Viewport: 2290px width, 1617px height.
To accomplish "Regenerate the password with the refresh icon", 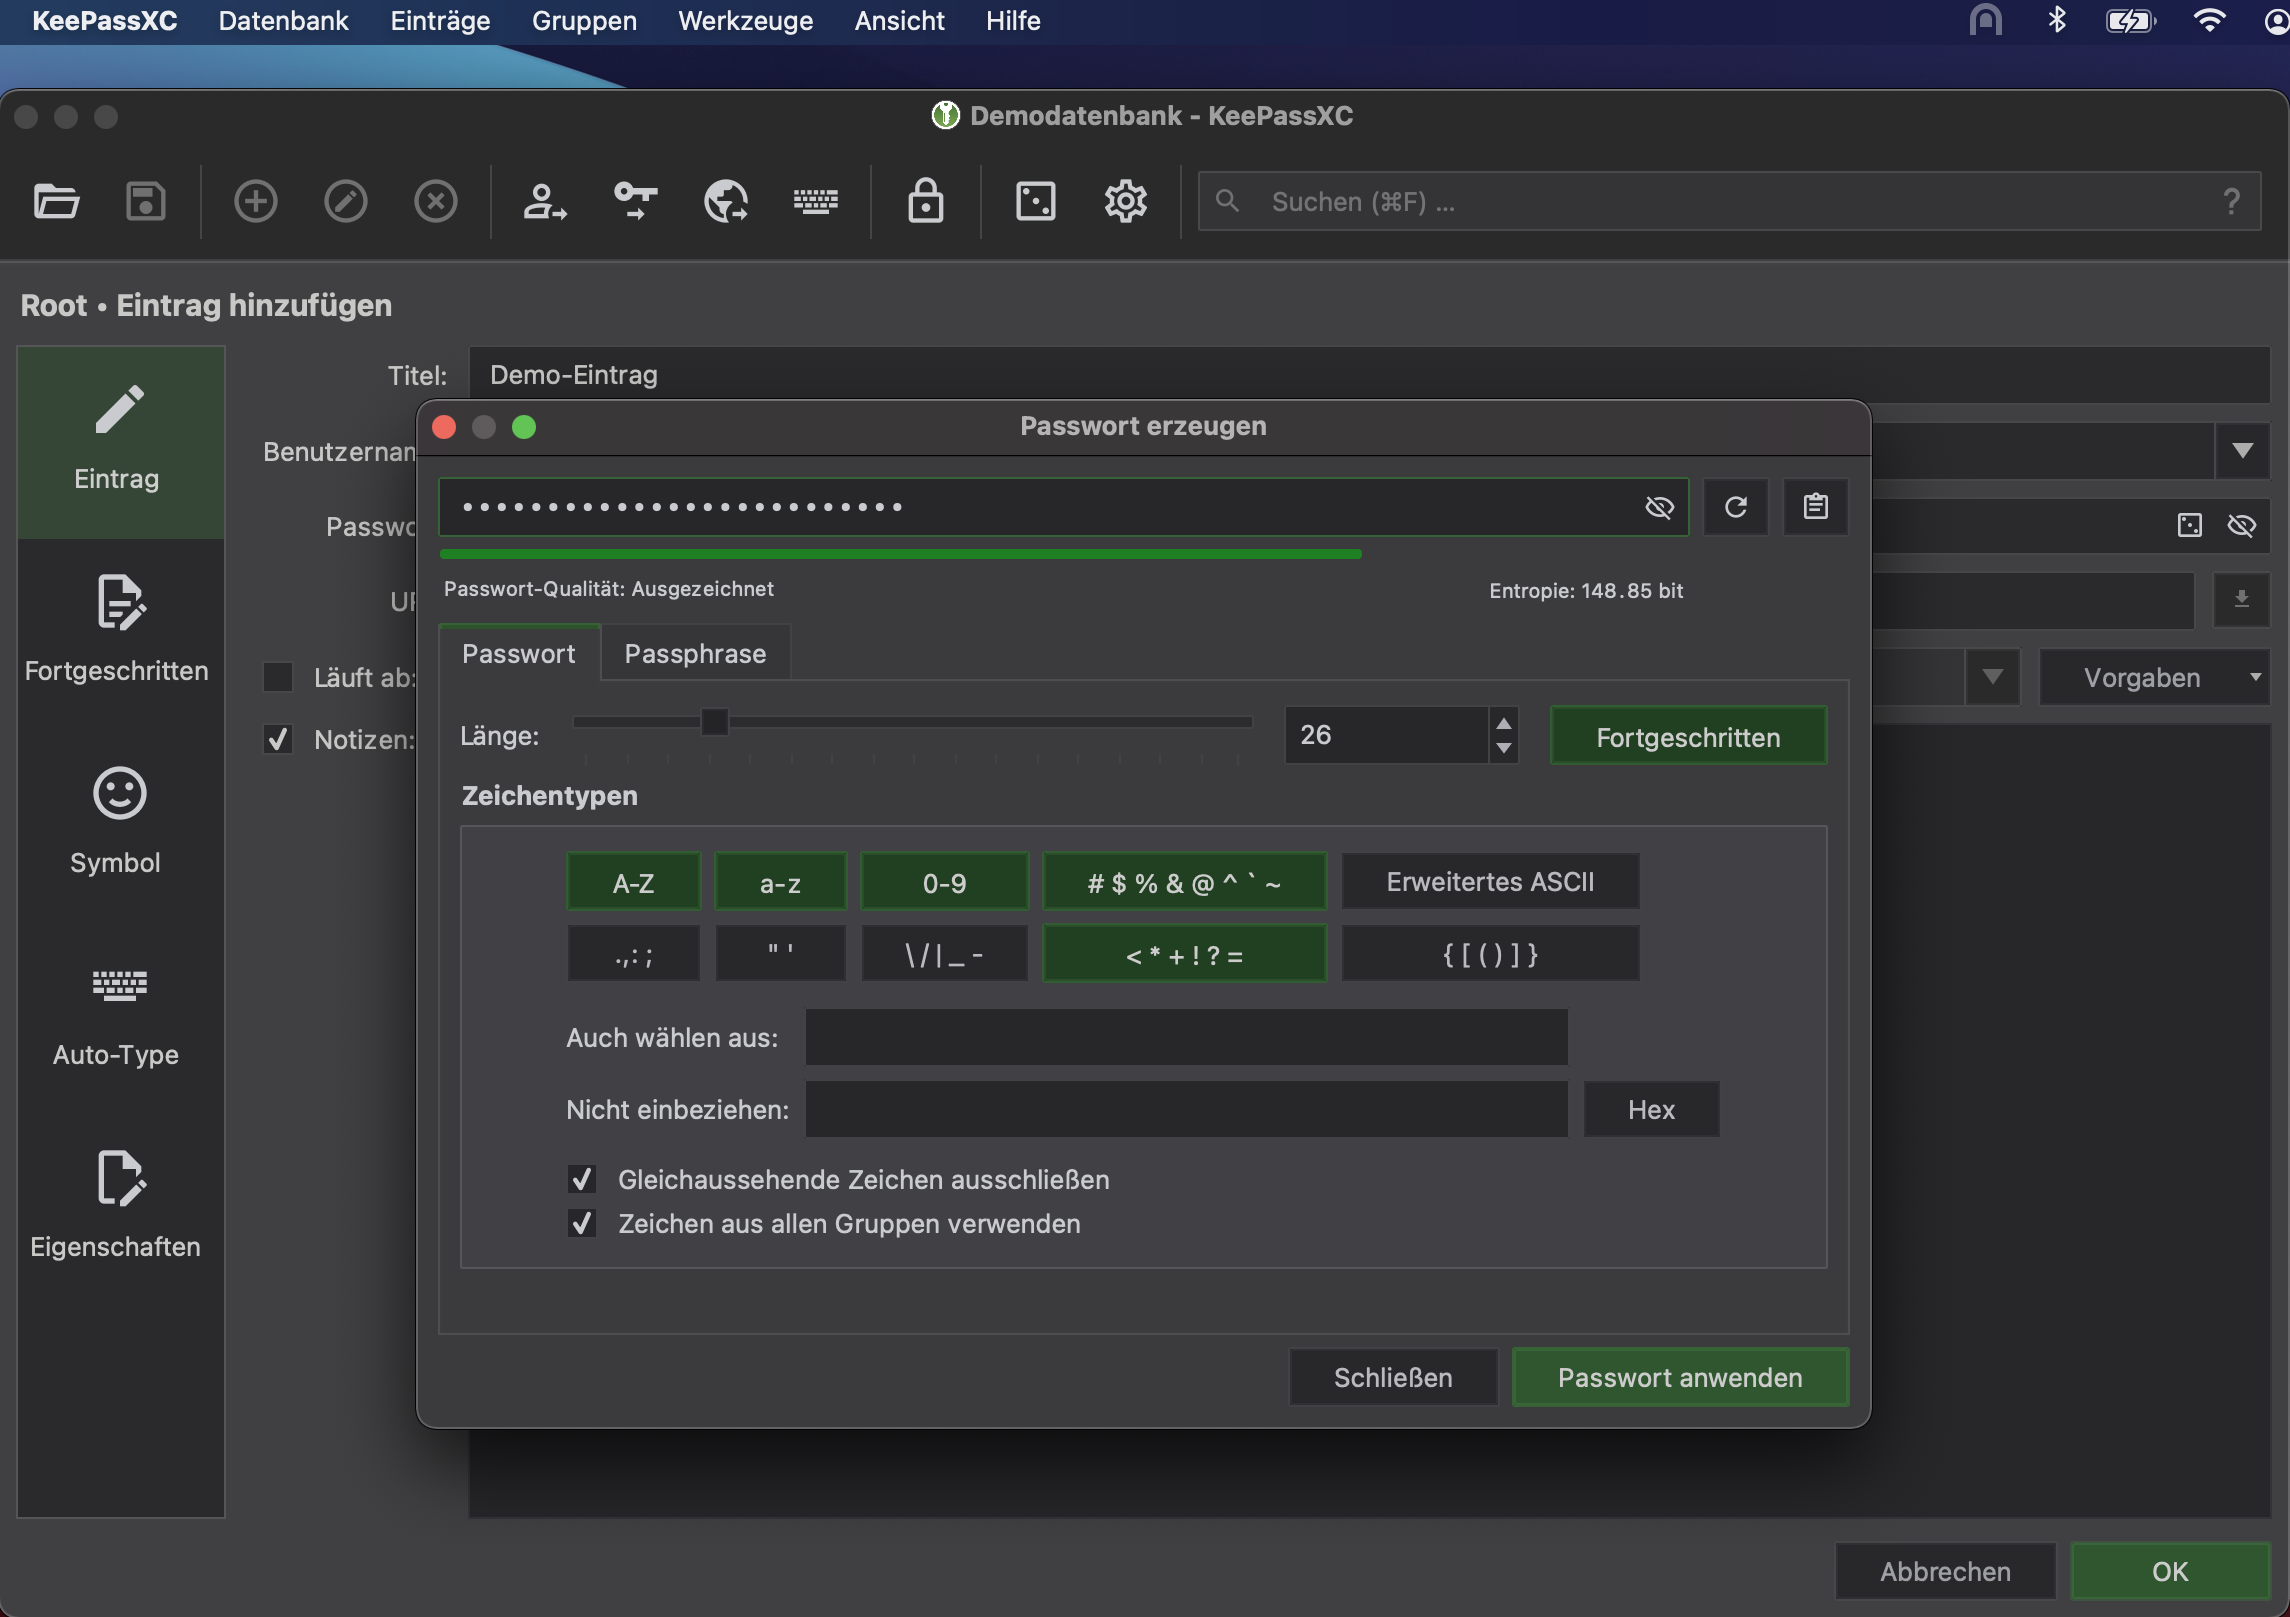I will [1735, 507].
